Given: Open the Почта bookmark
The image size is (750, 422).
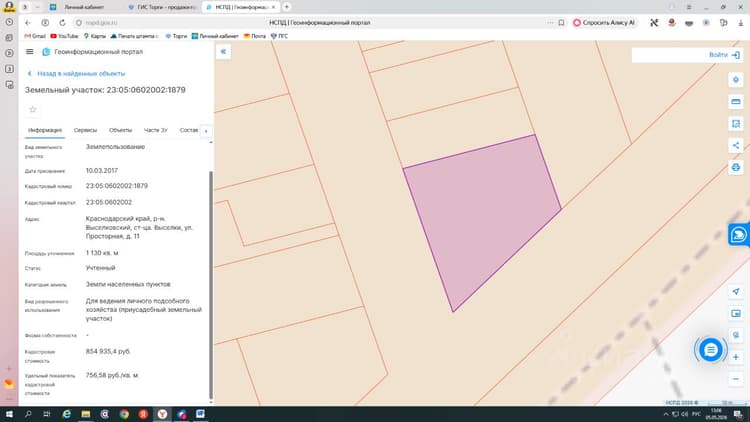Looking at the screenshot, I should [x=254, y=36].
